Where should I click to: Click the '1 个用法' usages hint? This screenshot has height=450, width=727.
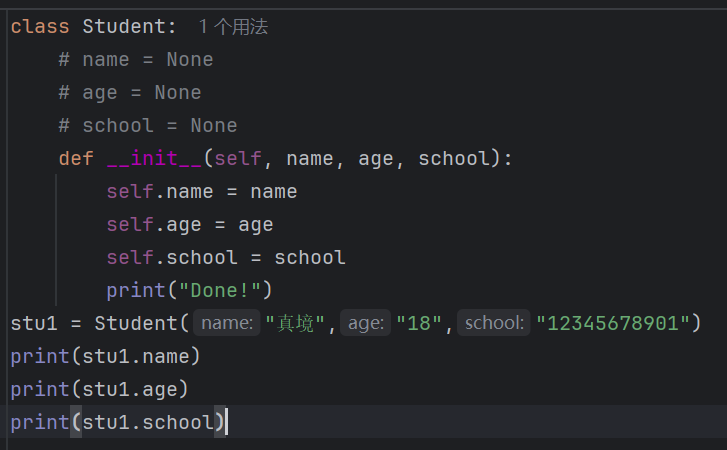(233, 27)
